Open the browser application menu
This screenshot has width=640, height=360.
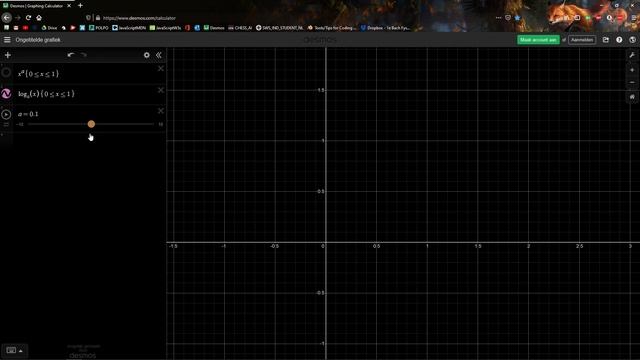pos(634,18)
